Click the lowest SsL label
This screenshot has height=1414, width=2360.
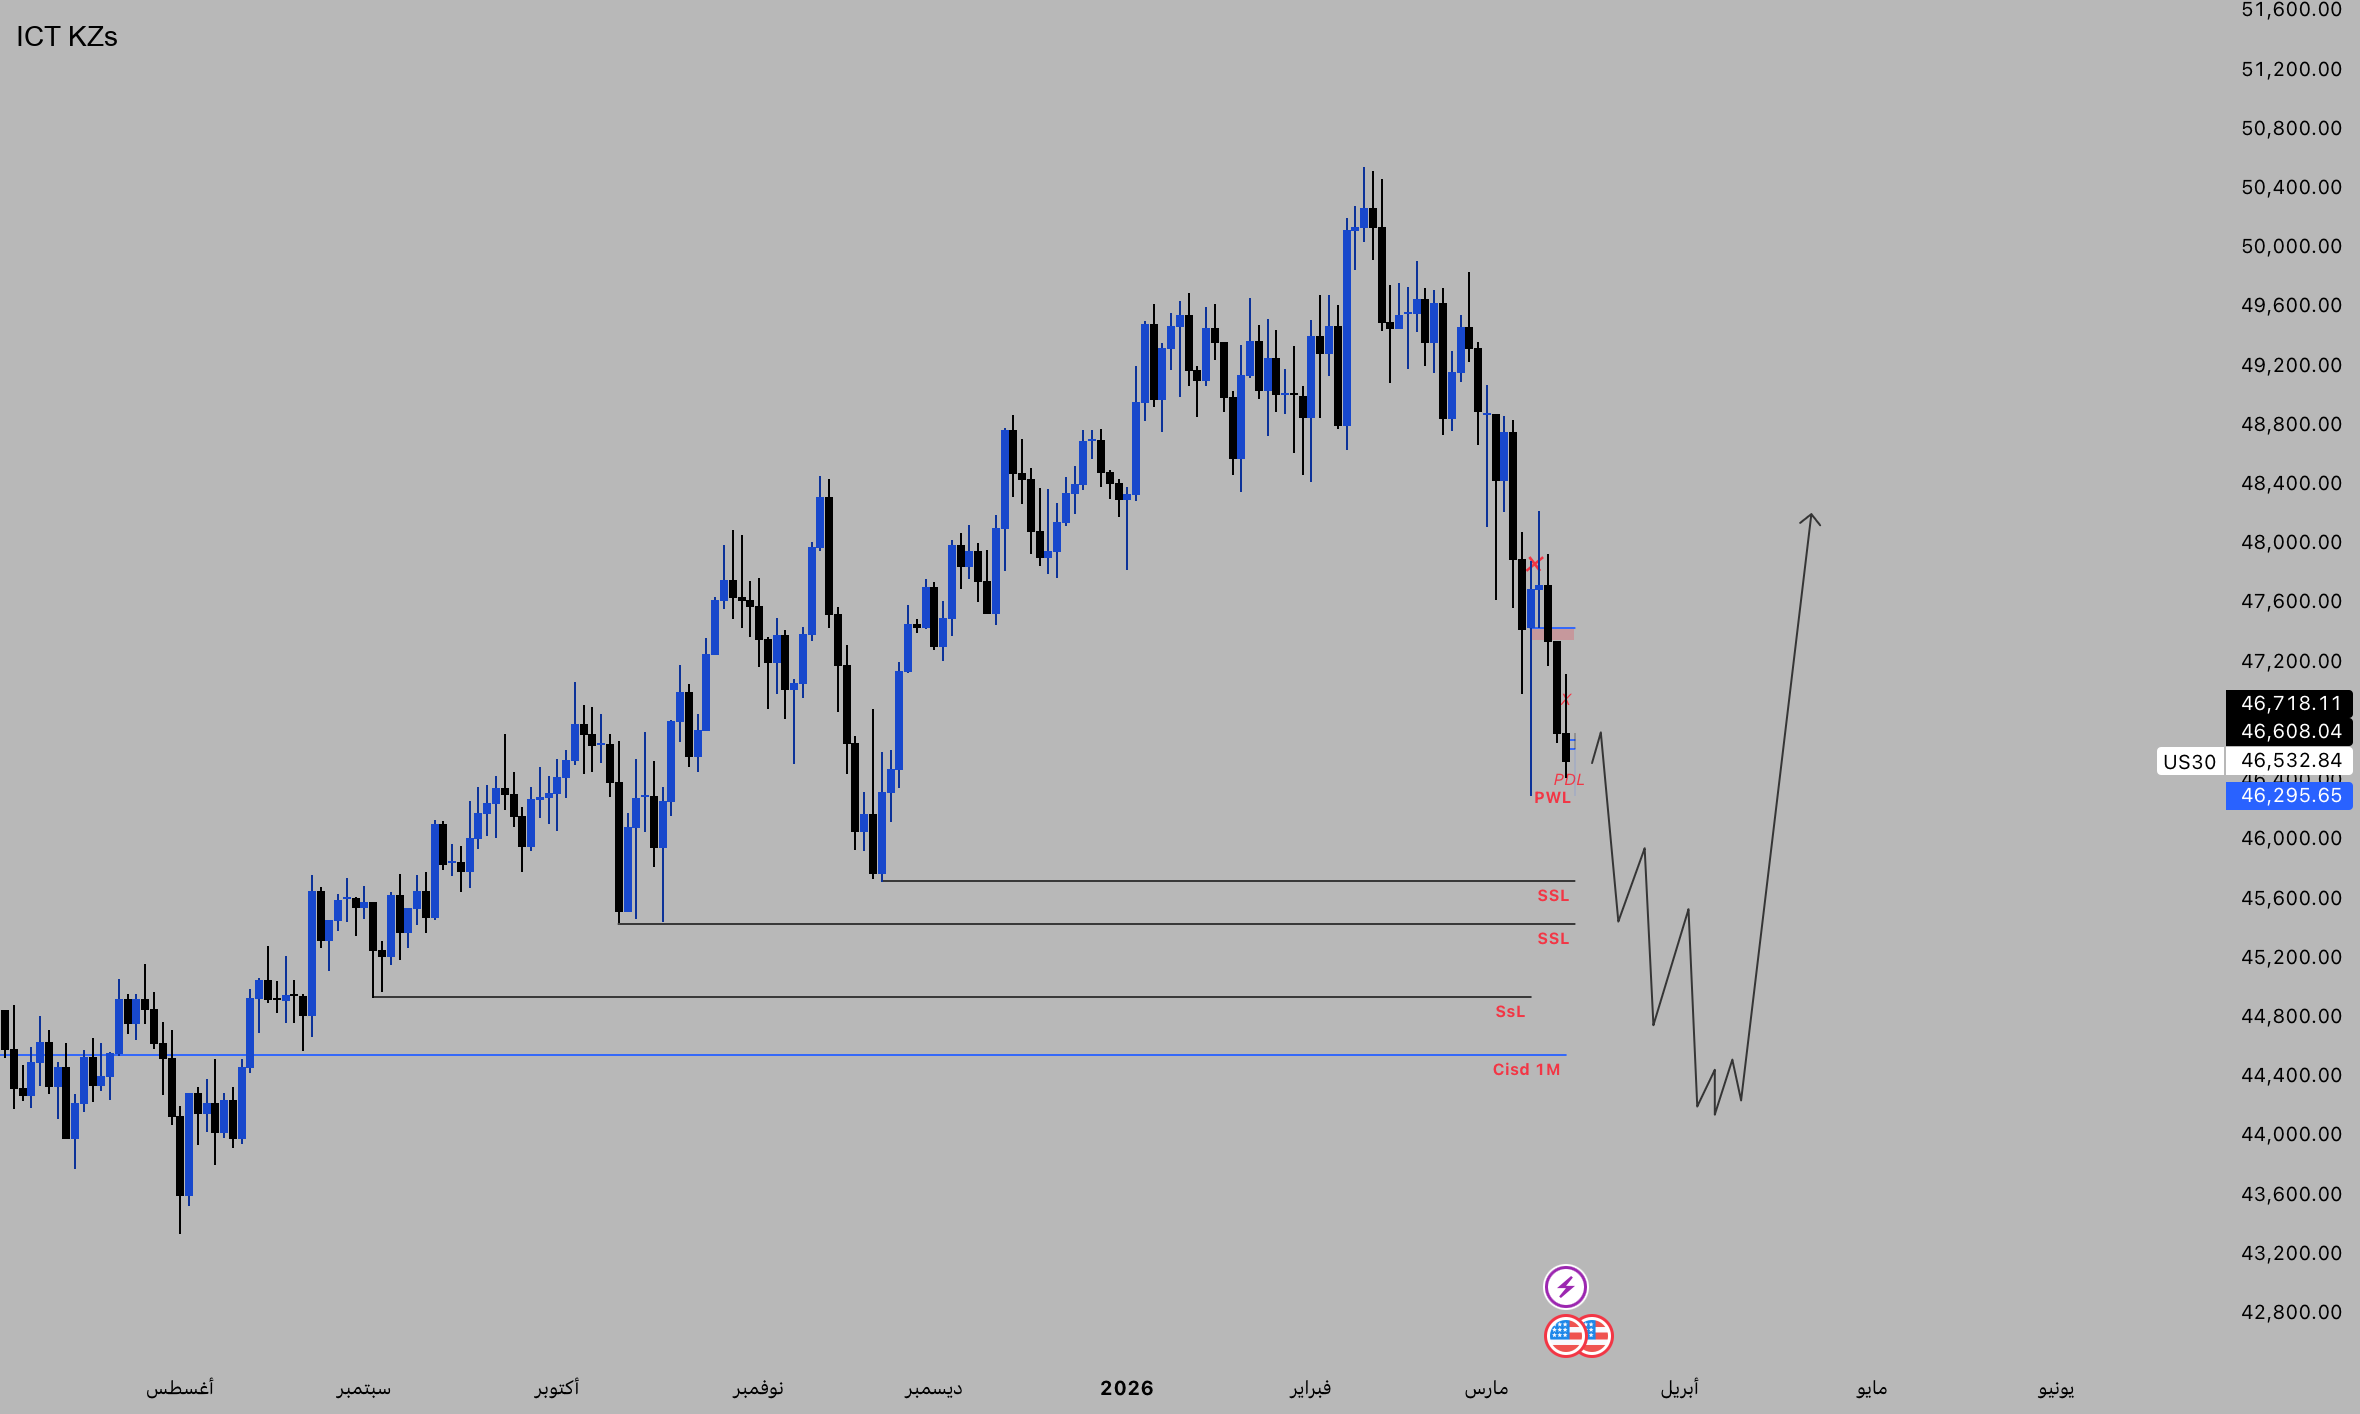[1510, 1012]
